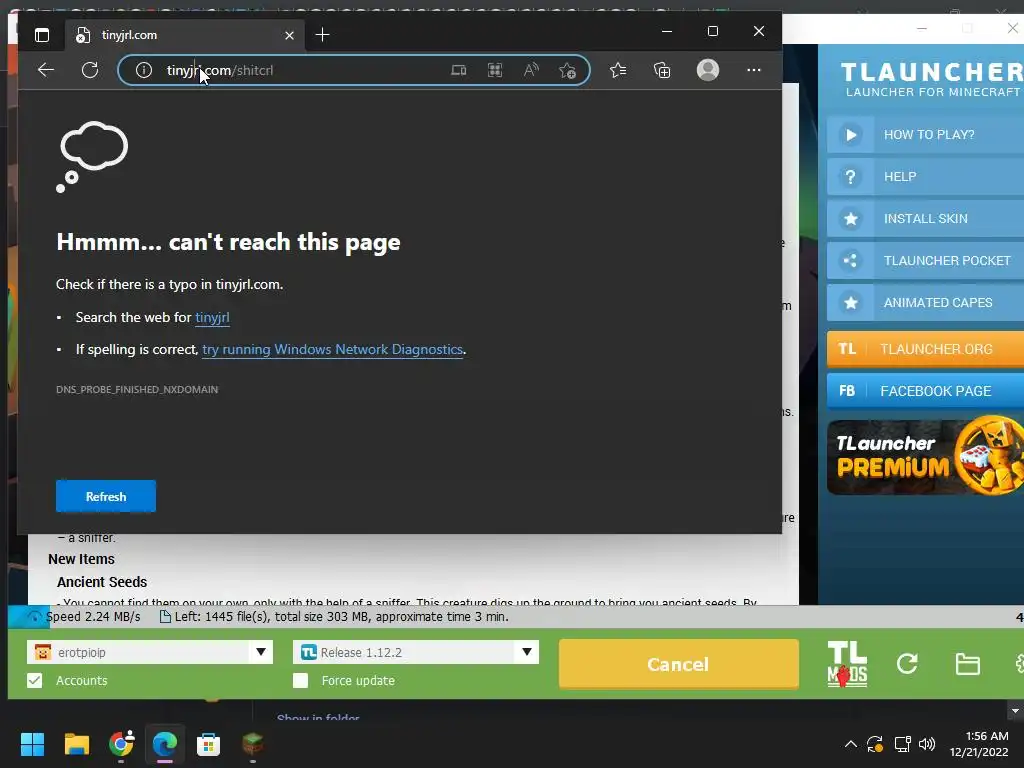Viewport: 1024px width, 768px height.
Task: Go back in the Edge browser
Action: 46,70
